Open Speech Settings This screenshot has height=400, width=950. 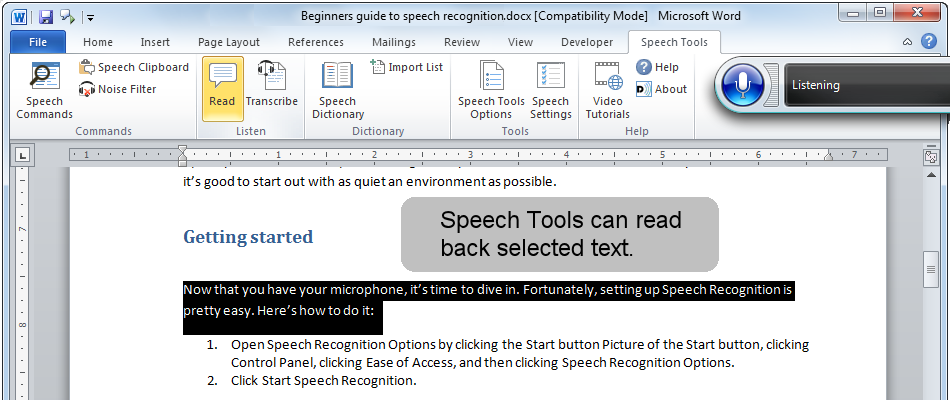click(x=551, y=90)
